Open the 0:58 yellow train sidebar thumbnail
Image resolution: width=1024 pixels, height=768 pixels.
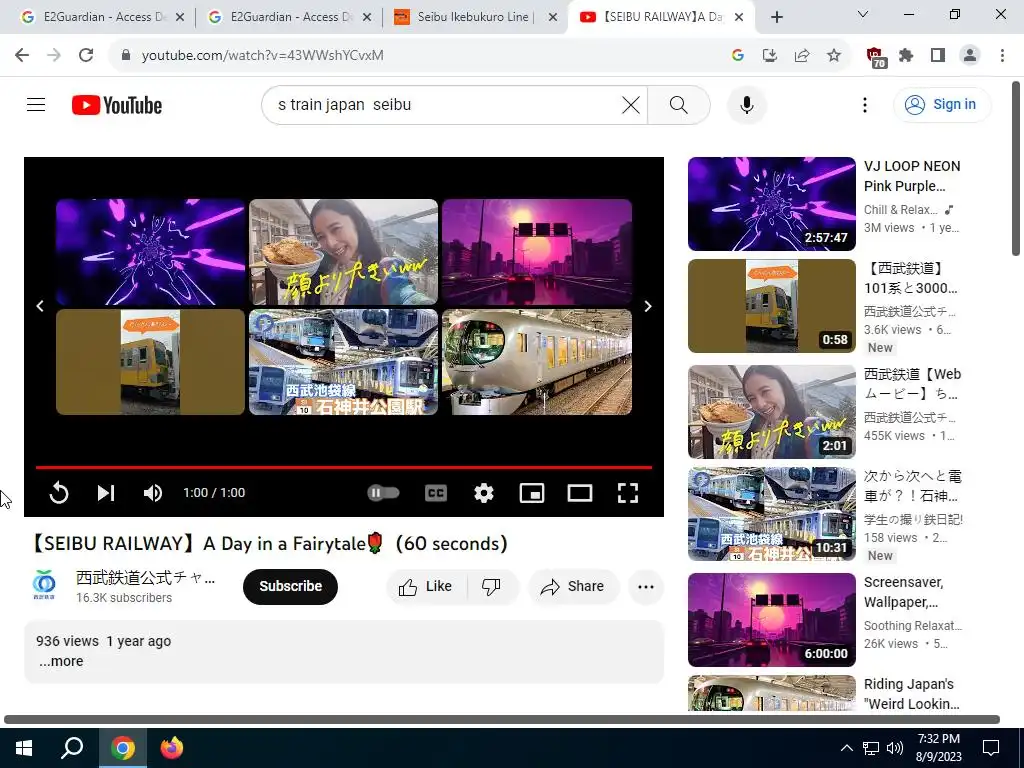click(771, 306)
